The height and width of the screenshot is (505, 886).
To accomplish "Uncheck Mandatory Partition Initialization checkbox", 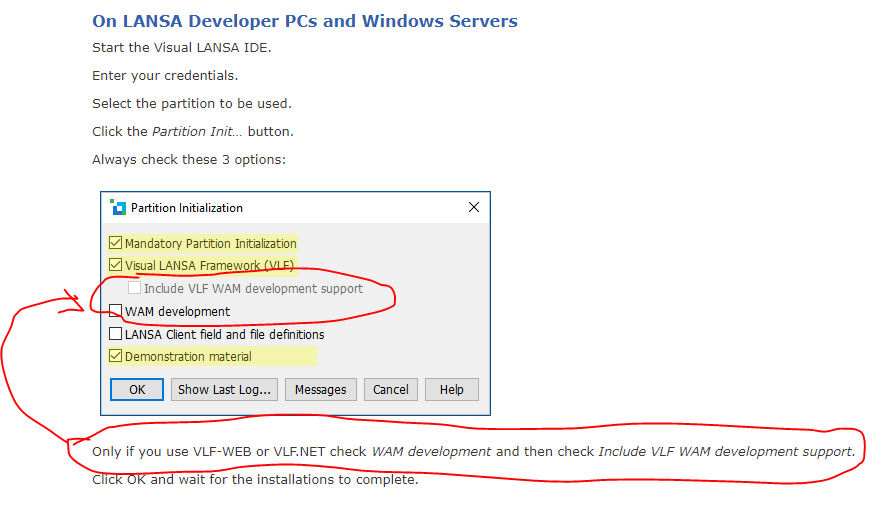I will click(115, 243).
